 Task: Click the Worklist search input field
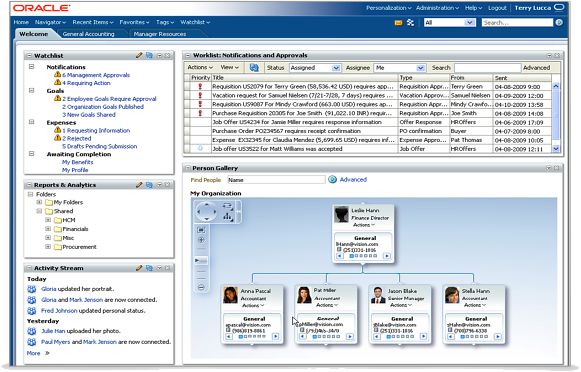point(487,68)
